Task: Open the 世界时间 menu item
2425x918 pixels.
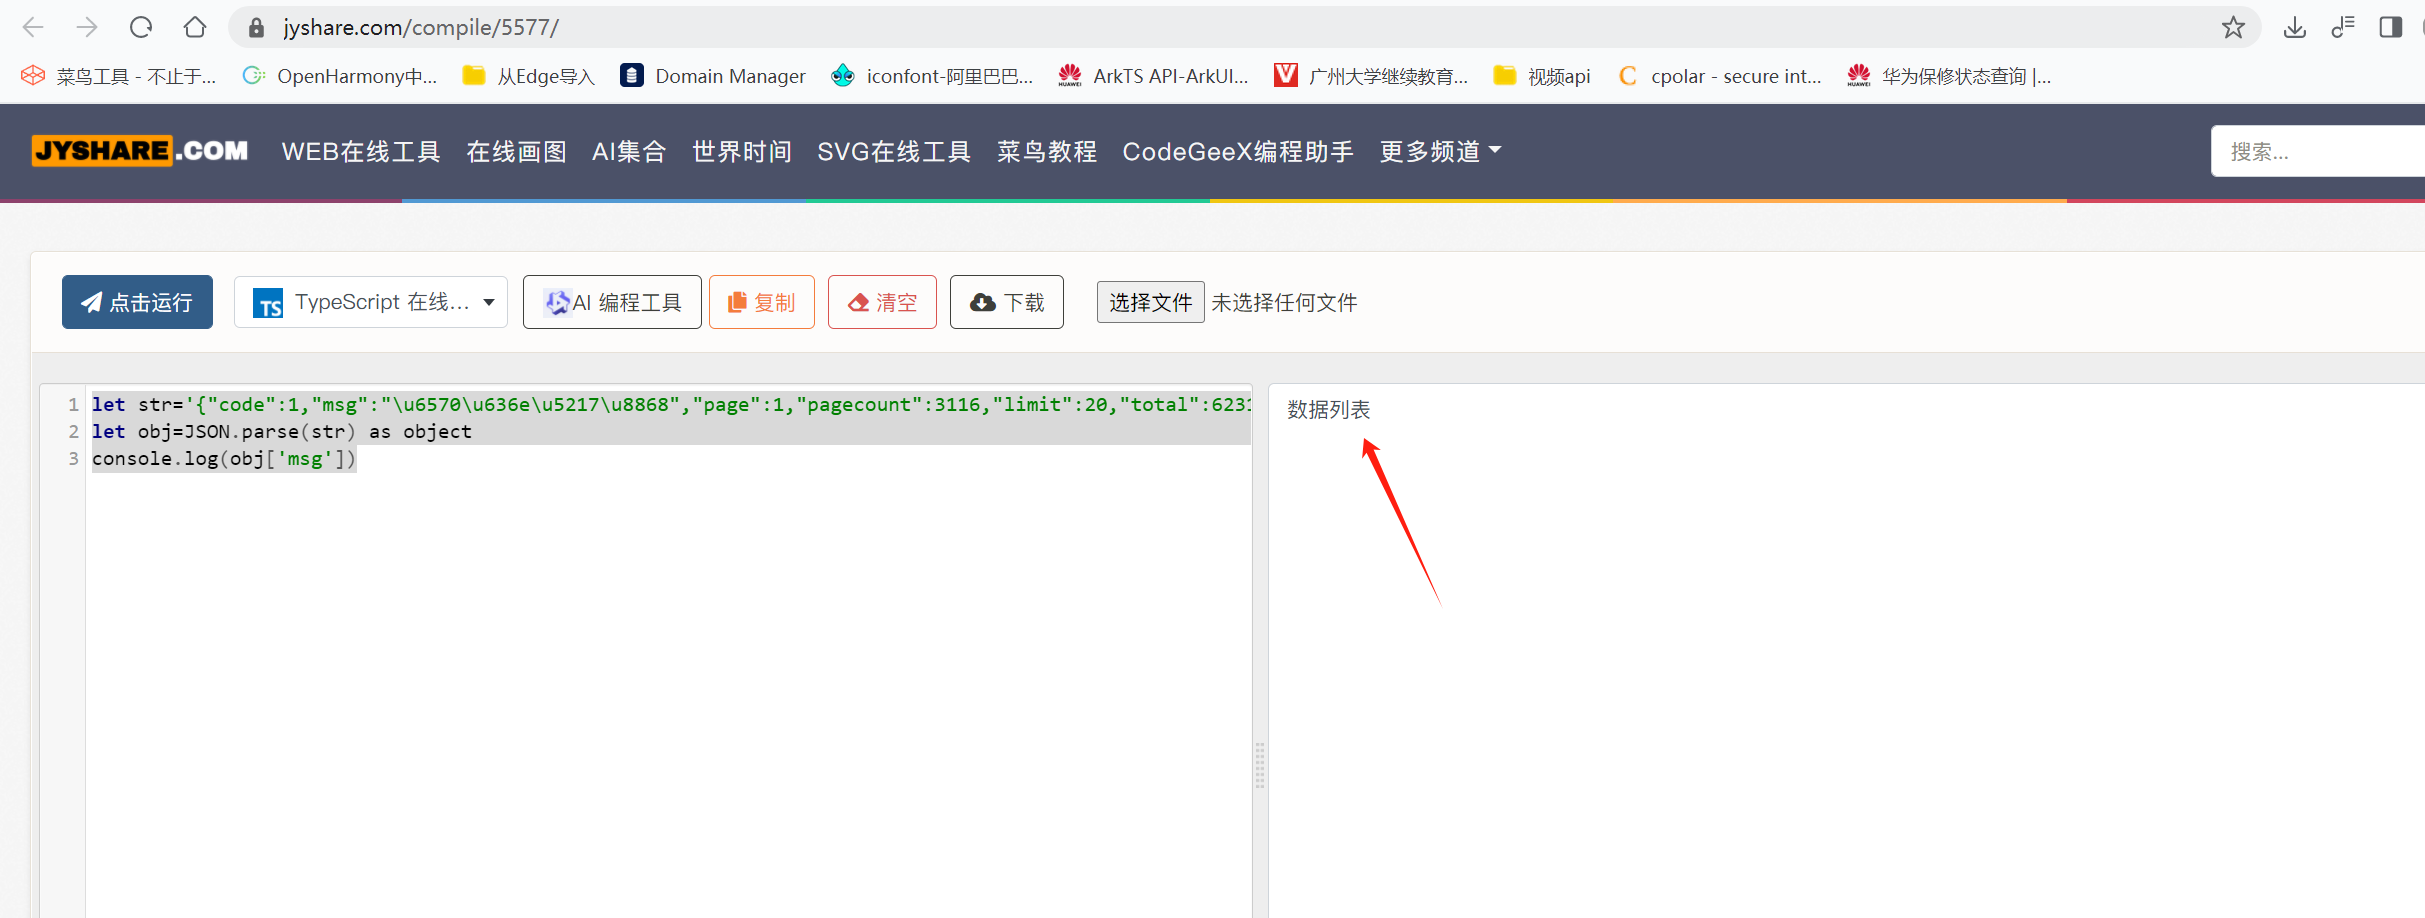Action: click(742, 151)
